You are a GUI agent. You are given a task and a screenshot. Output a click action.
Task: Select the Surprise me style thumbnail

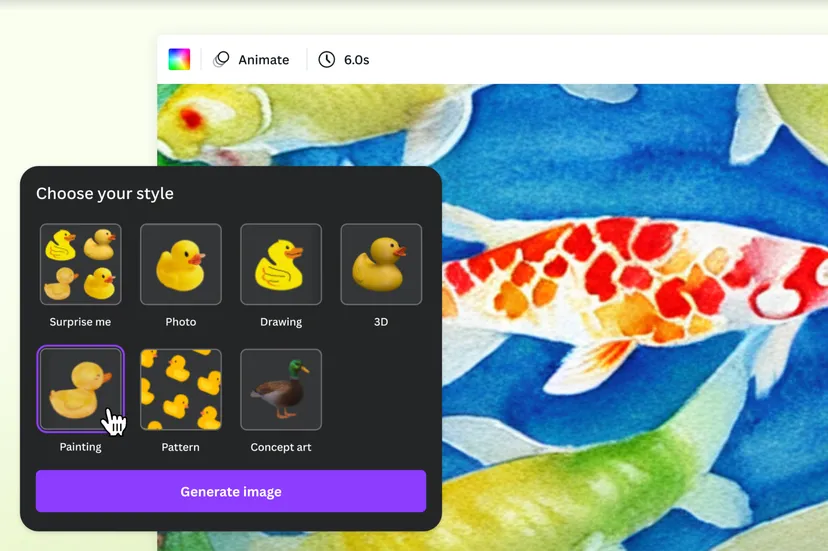pyautogui.click(x=80, y=264)
